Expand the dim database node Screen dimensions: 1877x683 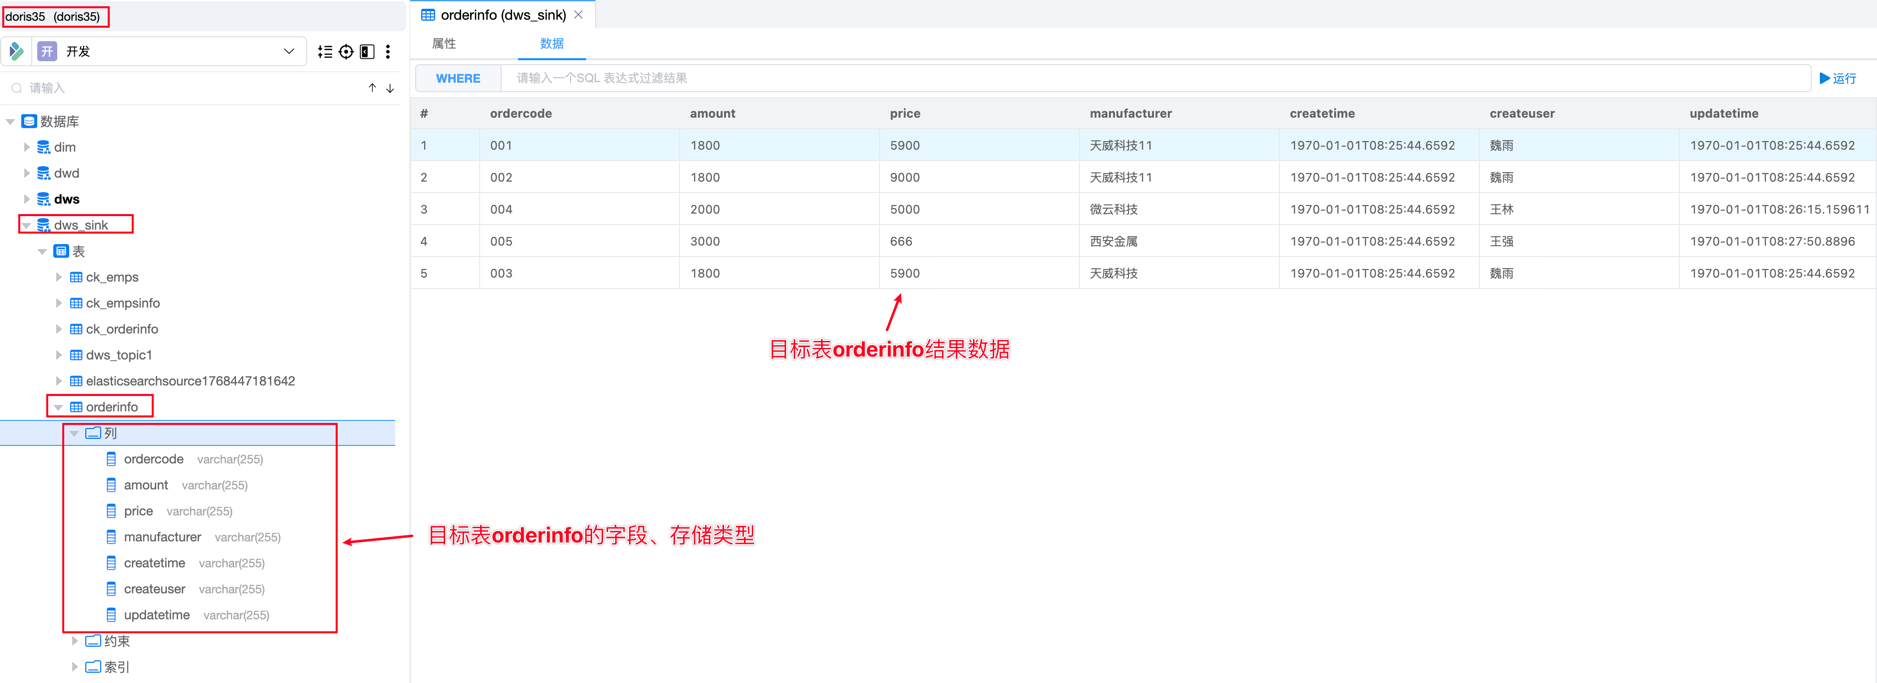[x=27, y=147]
